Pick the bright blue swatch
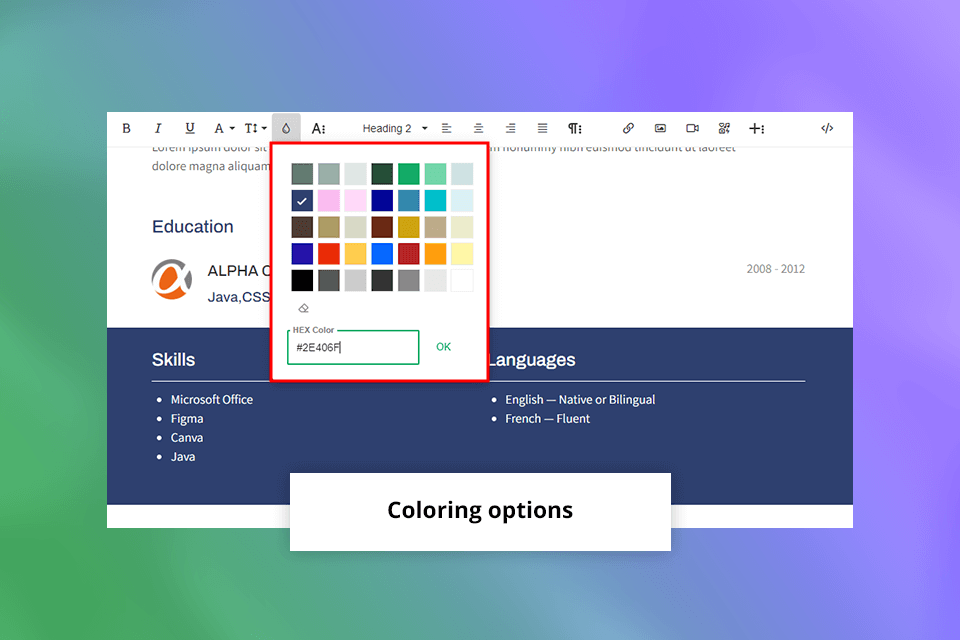 coord(382,254)
